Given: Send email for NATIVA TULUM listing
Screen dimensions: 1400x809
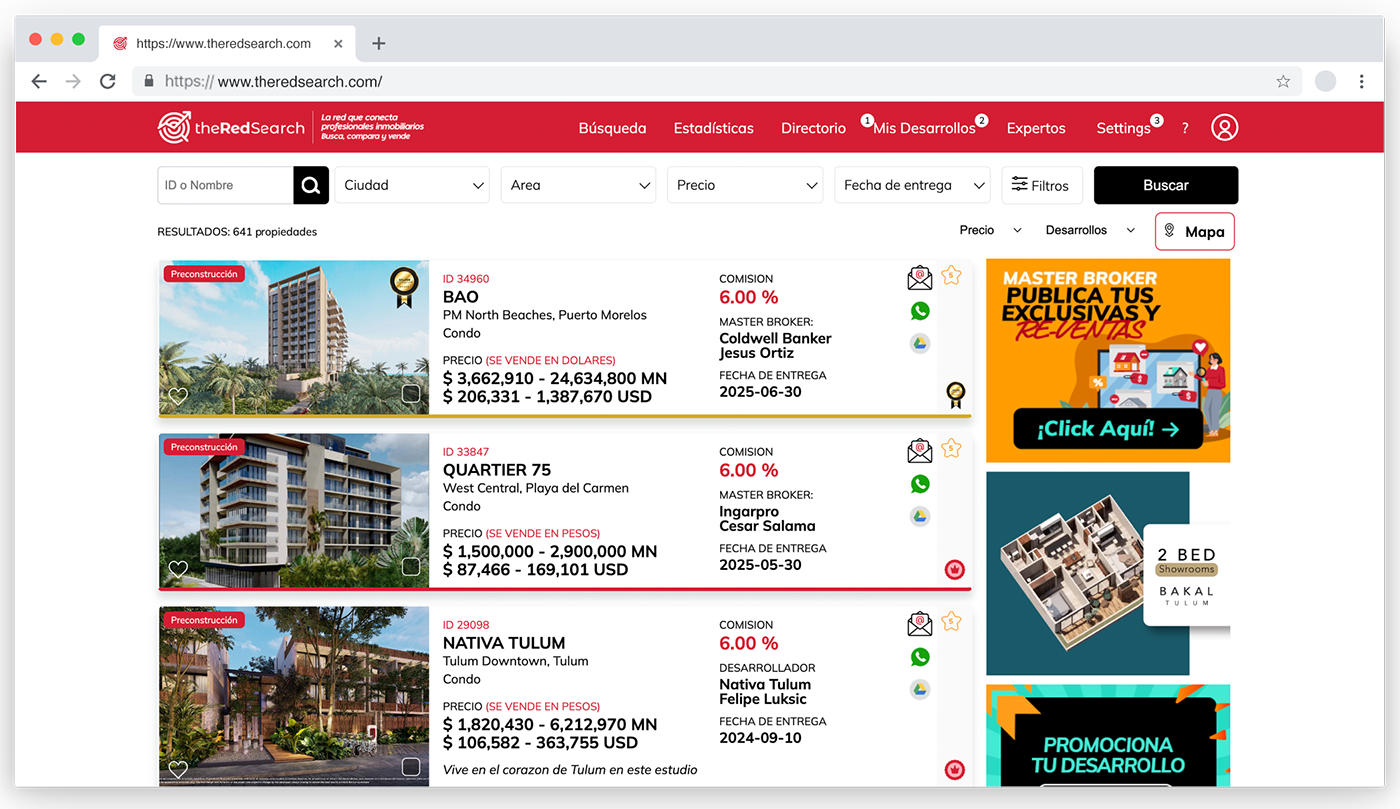Looking at the screenshot, I should point(920,625).
